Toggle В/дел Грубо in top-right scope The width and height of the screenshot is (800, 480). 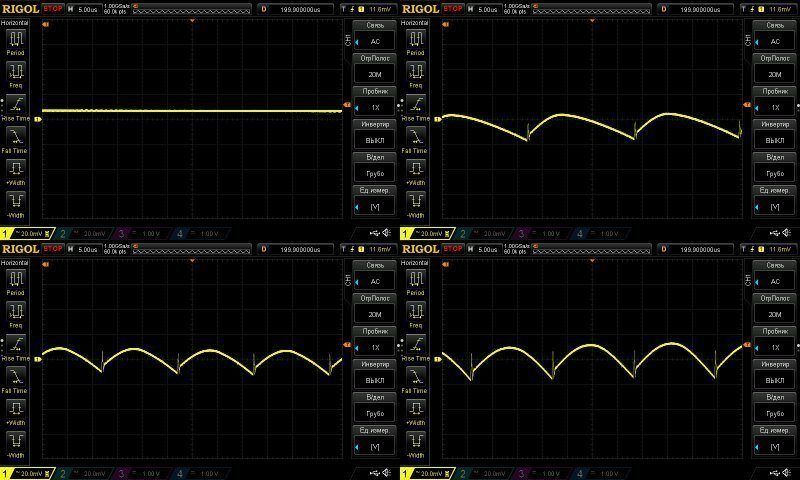pyautogui.click(x=775, y=167)
